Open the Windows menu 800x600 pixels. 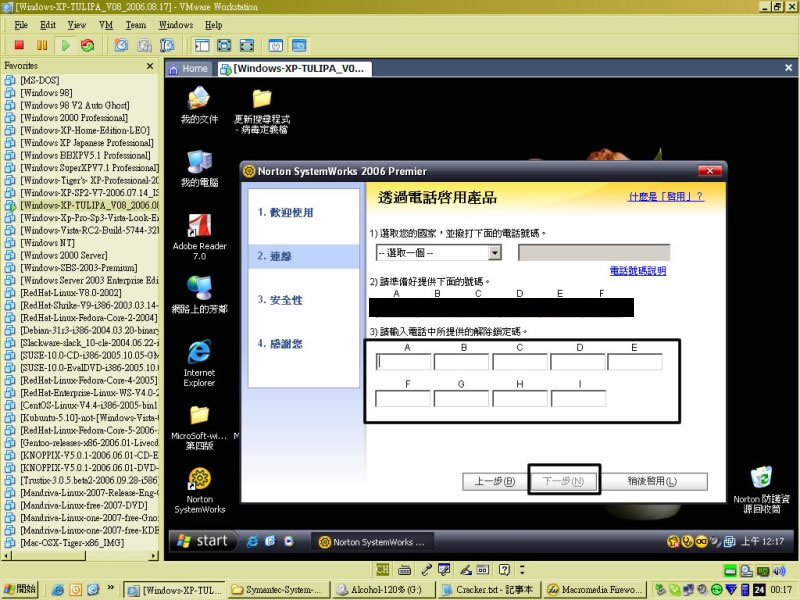[176, 24]
